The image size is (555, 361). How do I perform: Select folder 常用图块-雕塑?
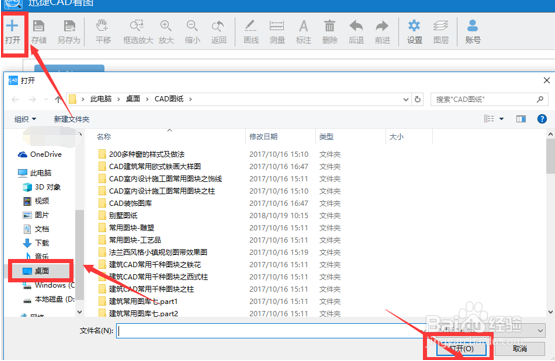tap(126, 228)
